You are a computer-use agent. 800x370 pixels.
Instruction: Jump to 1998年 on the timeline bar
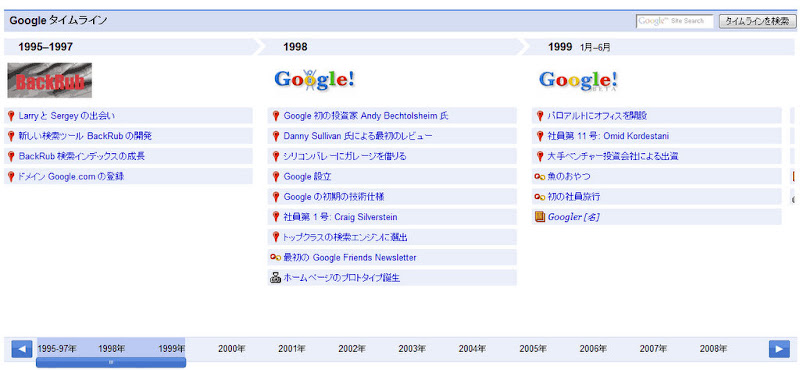(x=112, y=349)
